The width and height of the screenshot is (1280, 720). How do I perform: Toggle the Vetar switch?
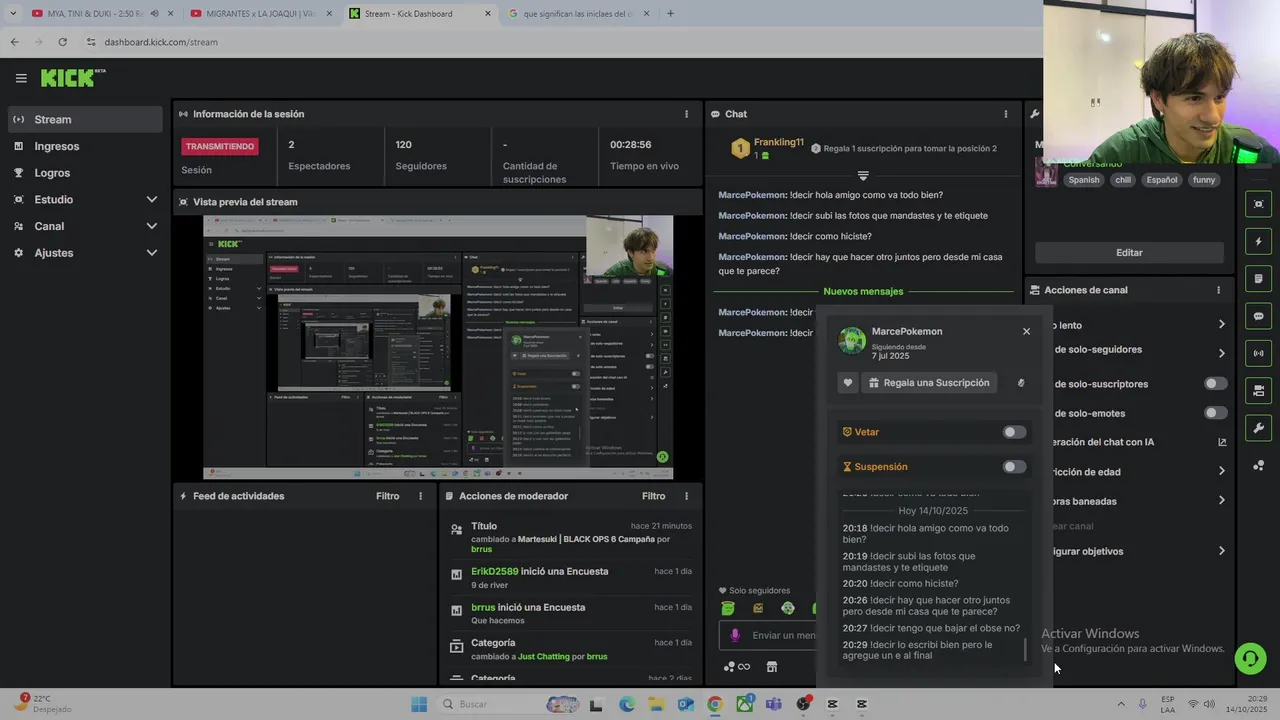[1014, 432]
